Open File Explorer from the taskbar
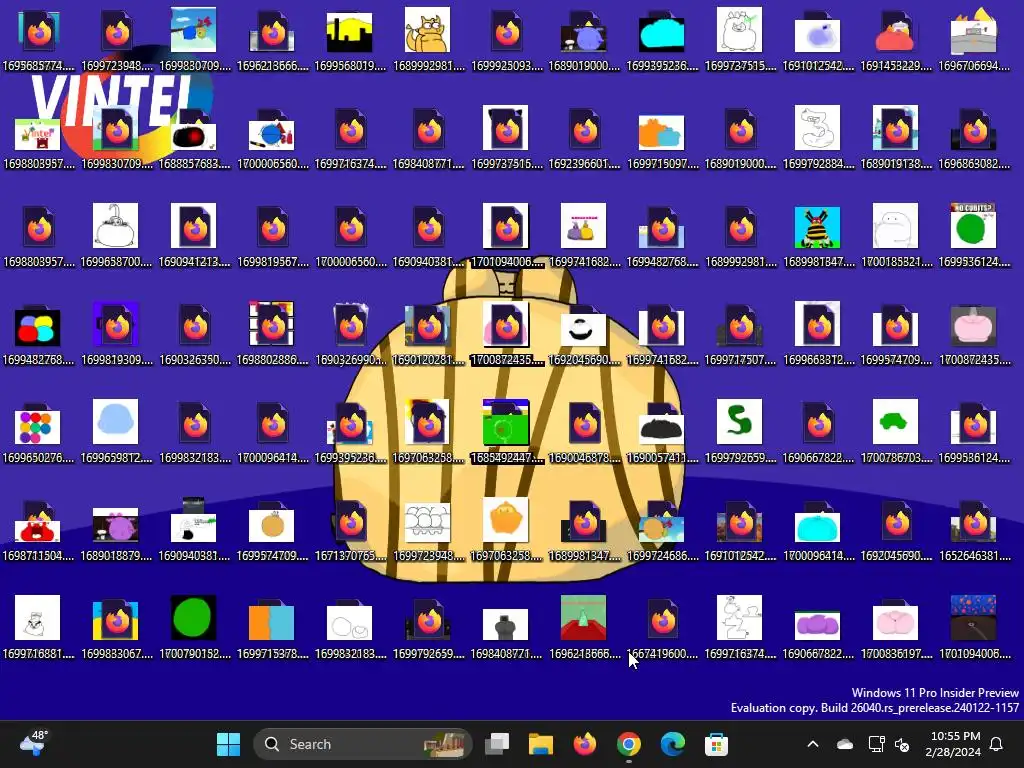 click(541, 744)
